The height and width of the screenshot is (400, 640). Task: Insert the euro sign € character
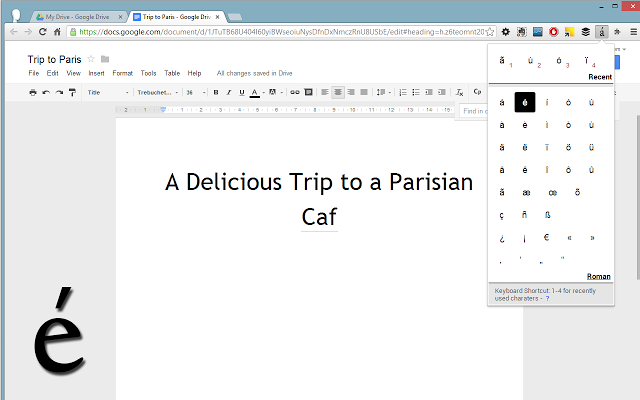[x=547, y=237]
